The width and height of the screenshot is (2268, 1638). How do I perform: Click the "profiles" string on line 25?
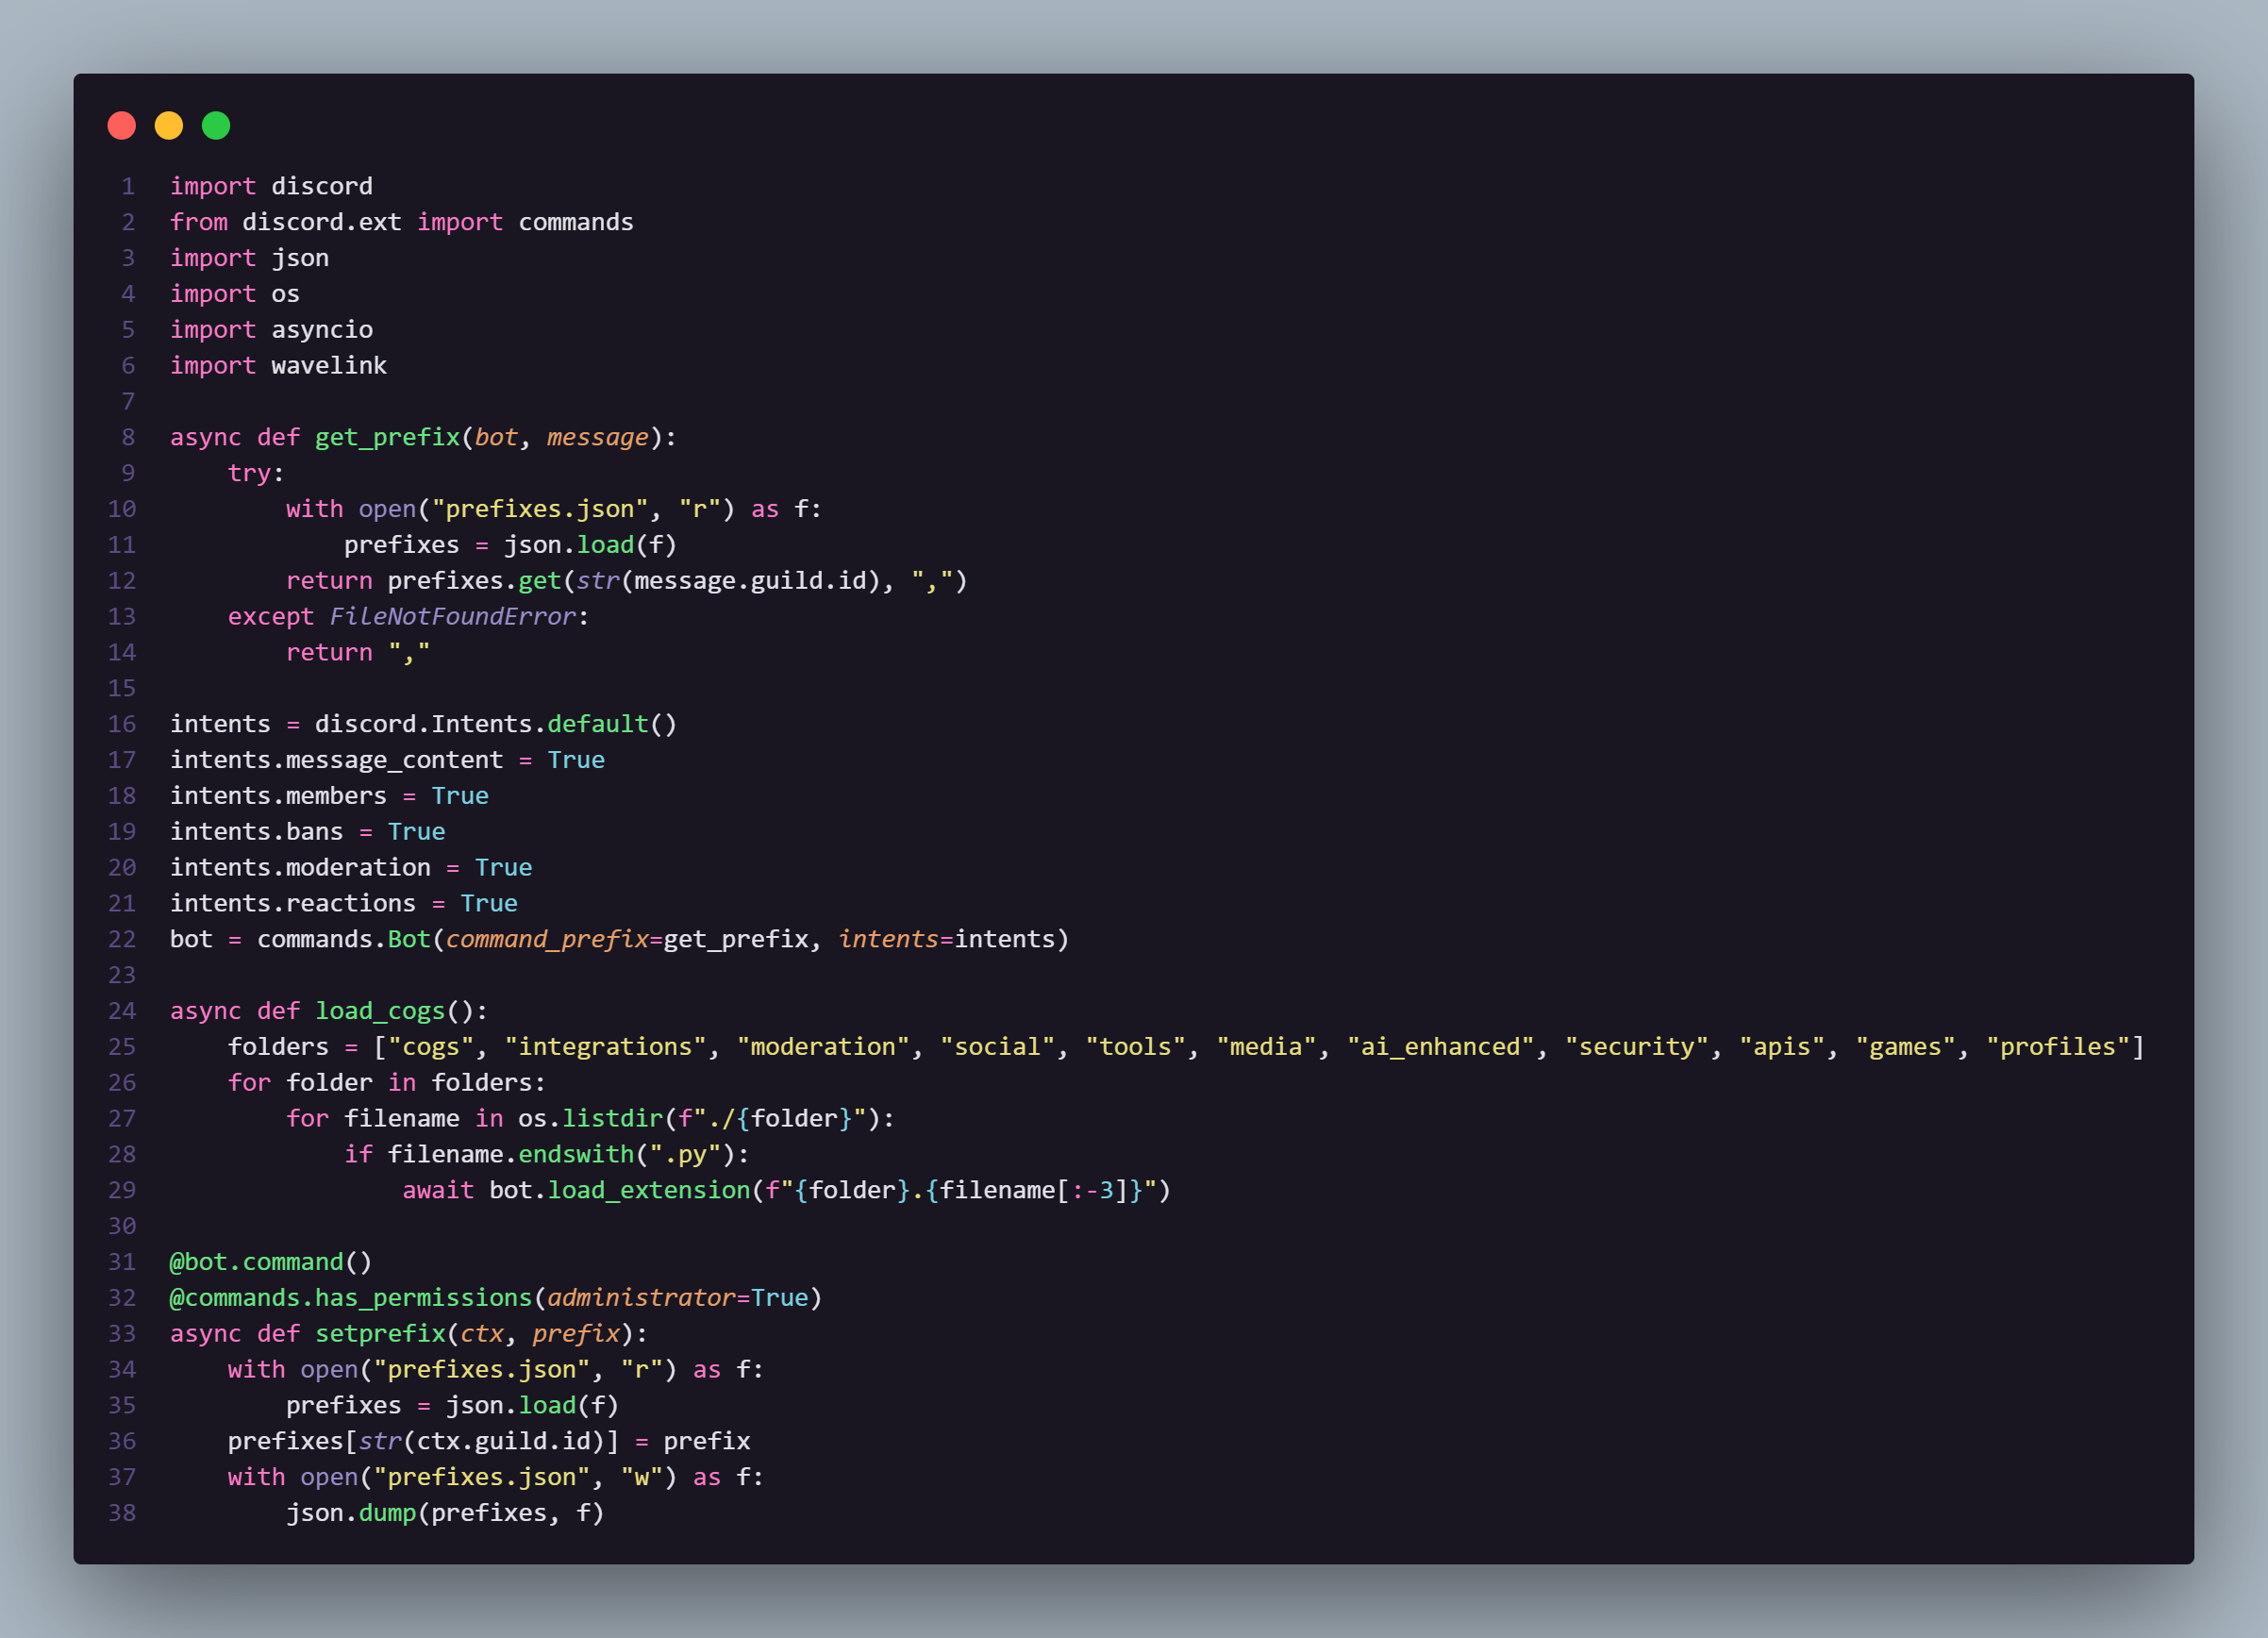point(2057,1047)
